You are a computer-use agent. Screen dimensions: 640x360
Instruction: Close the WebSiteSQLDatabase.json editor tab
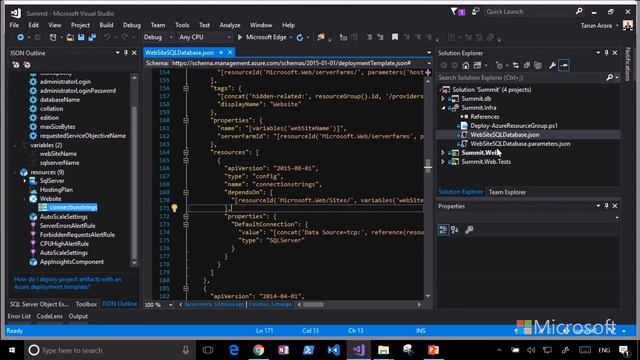230,52
